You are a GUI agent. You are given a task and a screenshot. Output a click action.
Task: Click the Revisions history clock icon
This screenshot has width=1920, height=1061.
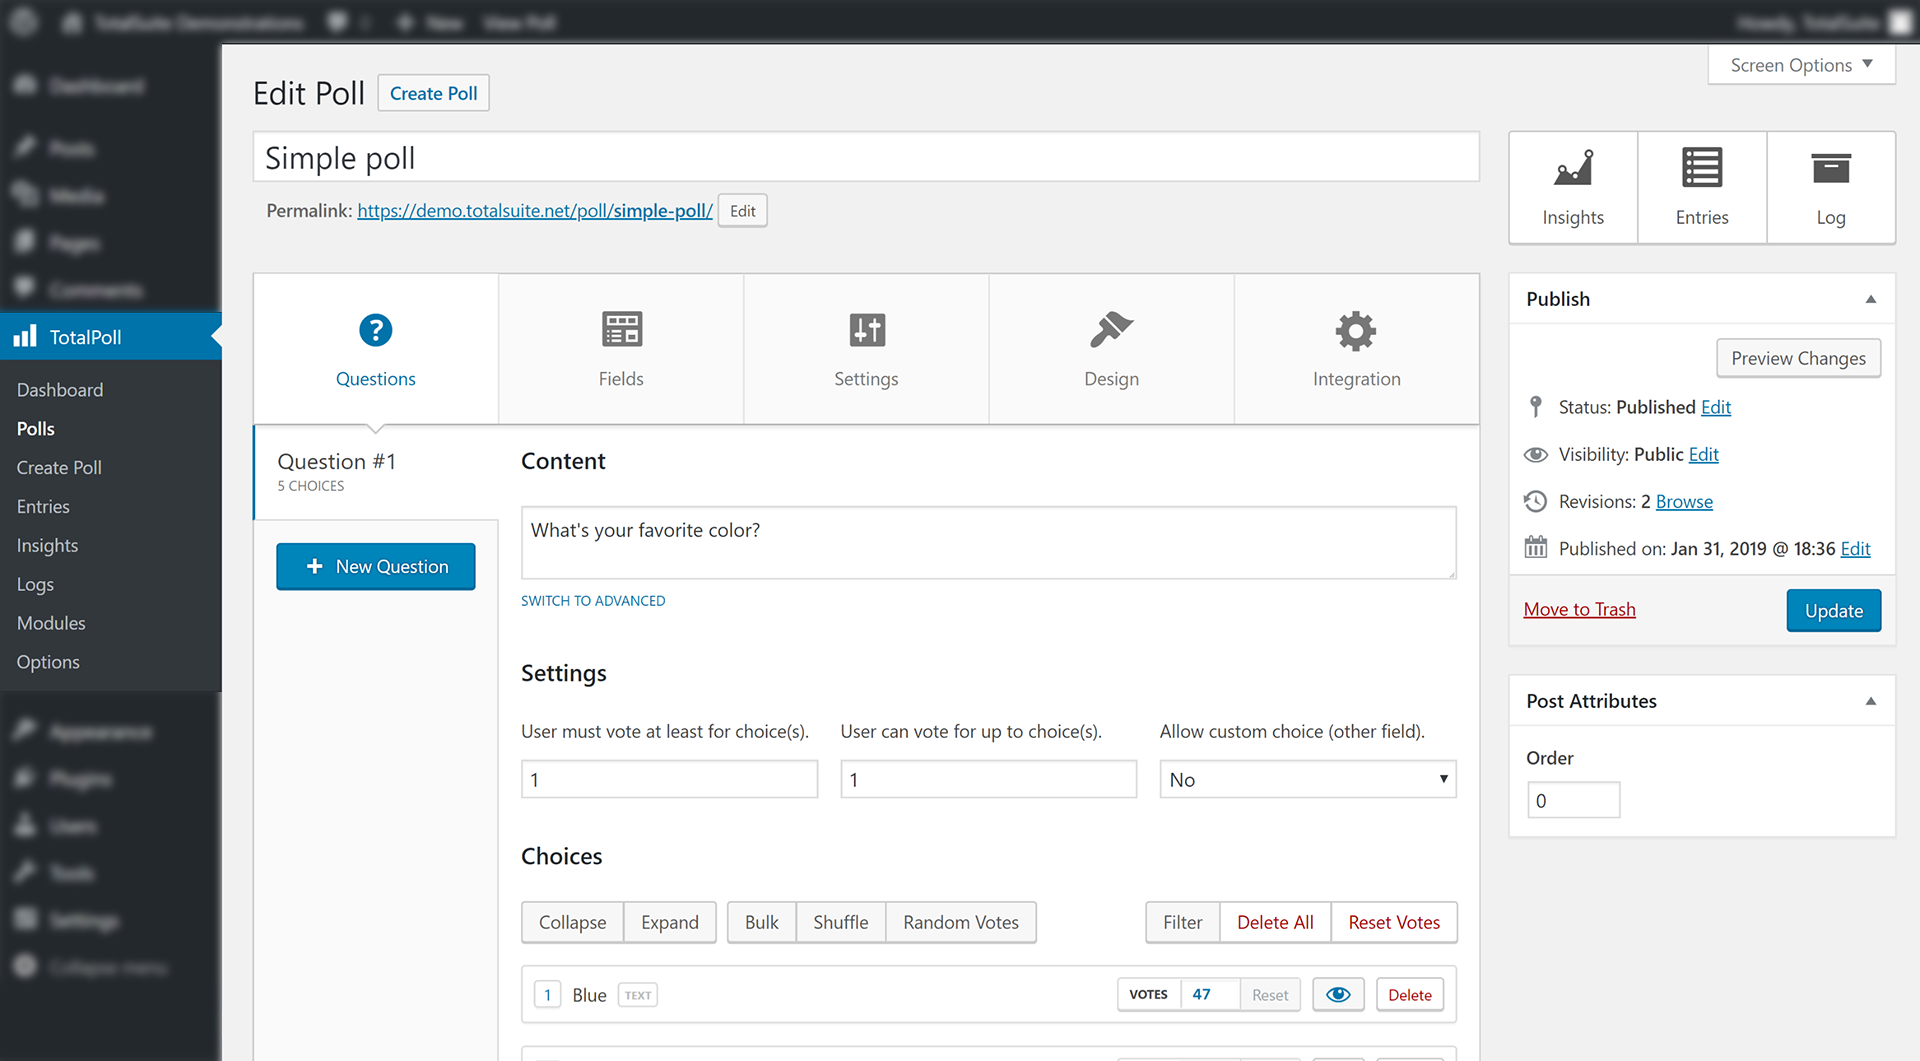tap(1536, 501)
